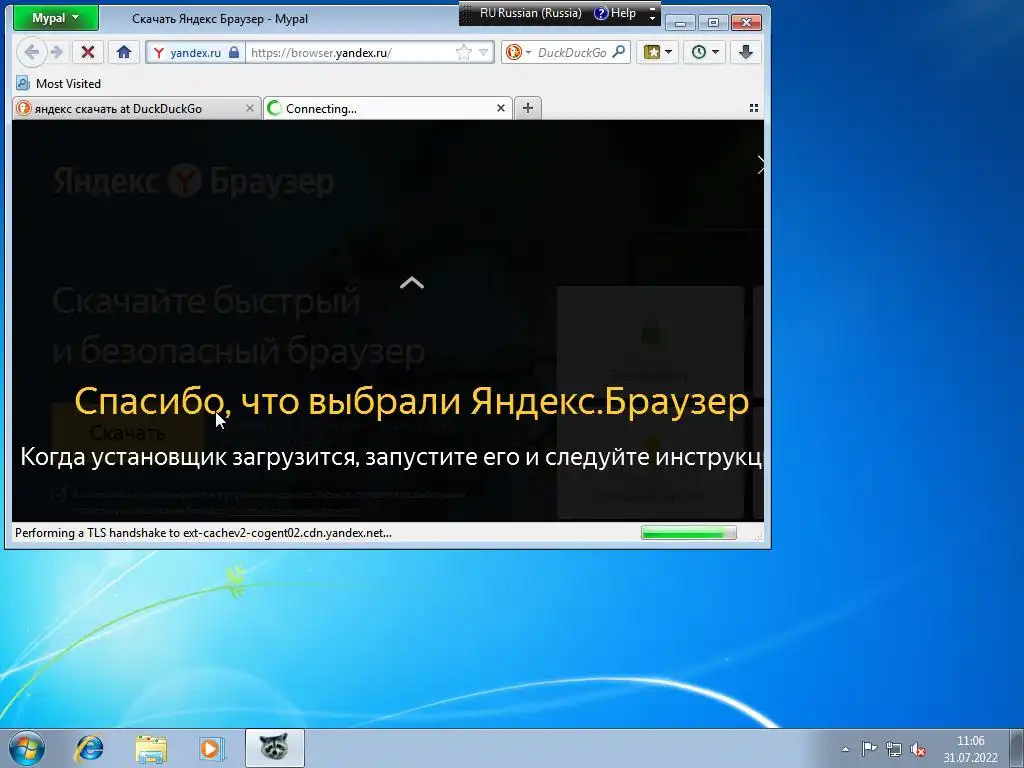Screen dimensions: 1024x768
Task: Expand the URL history dropdown arrow
Action: point(484,52)
